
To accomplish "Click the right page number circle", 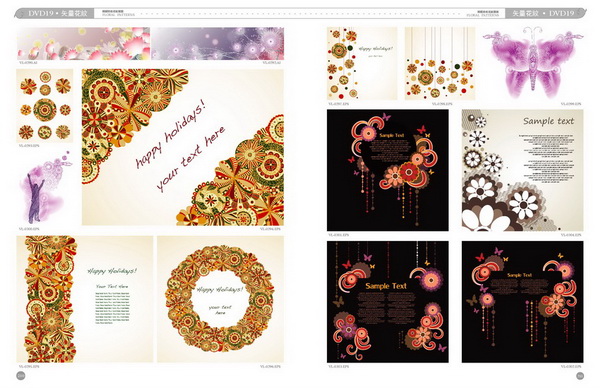I will [580, 376].
